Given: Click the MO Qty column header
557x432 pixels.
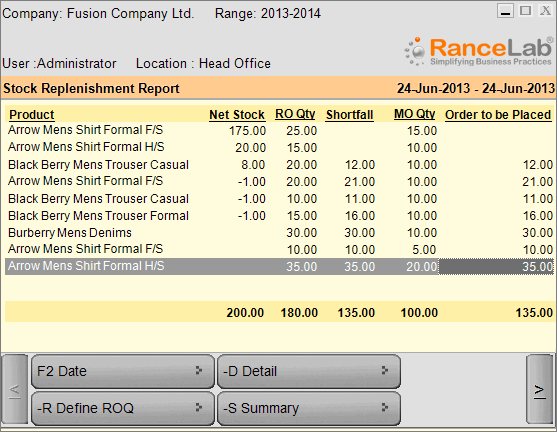Looking at the screenshot, I should click(x=415, y=114).
